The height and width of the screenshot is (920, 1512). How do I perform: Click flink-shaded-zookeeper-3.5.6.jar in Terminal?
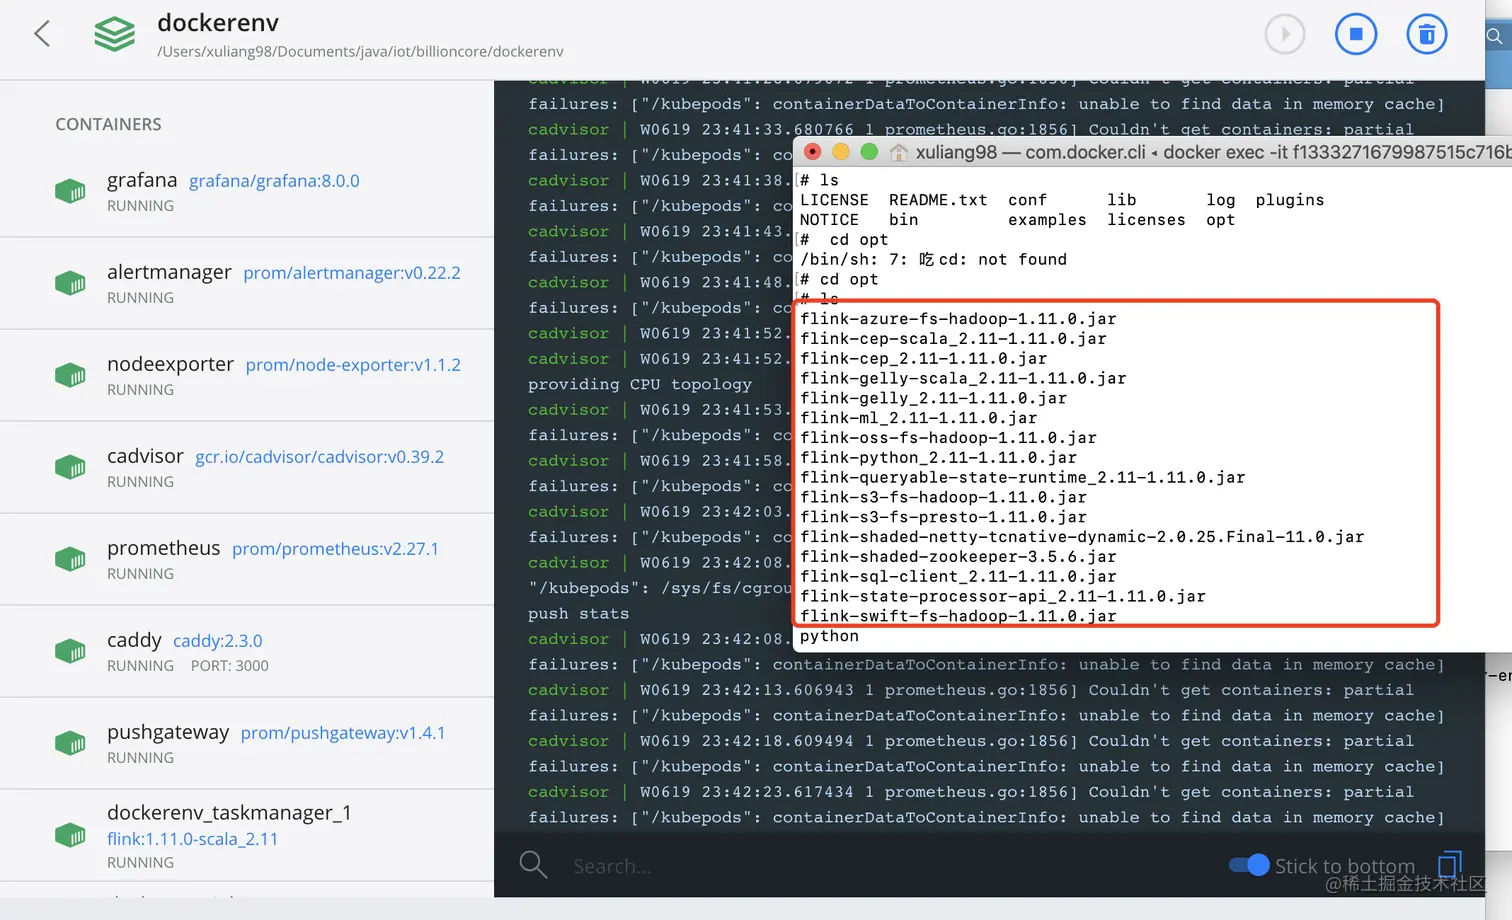coord(958,557)
